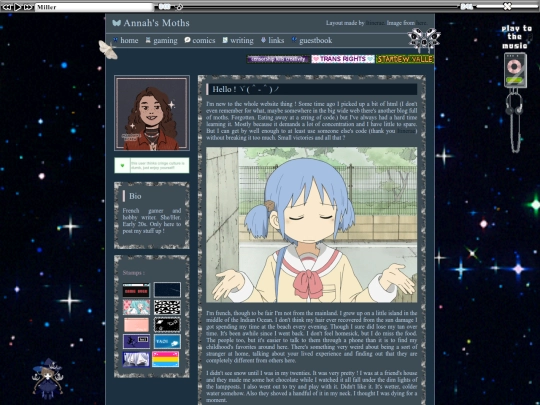
Task: Click the guestbook nav icon
Action: tap(294, 40)
